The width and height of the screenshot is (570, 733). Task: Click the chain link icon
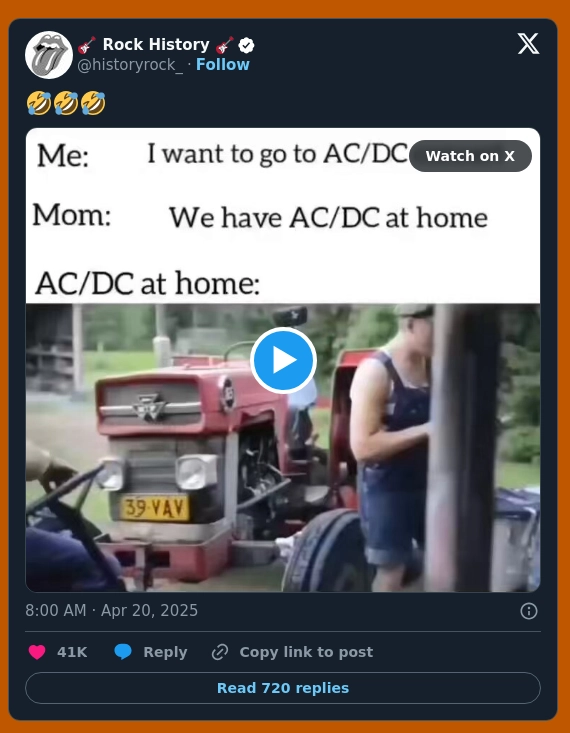coord(220,652)
